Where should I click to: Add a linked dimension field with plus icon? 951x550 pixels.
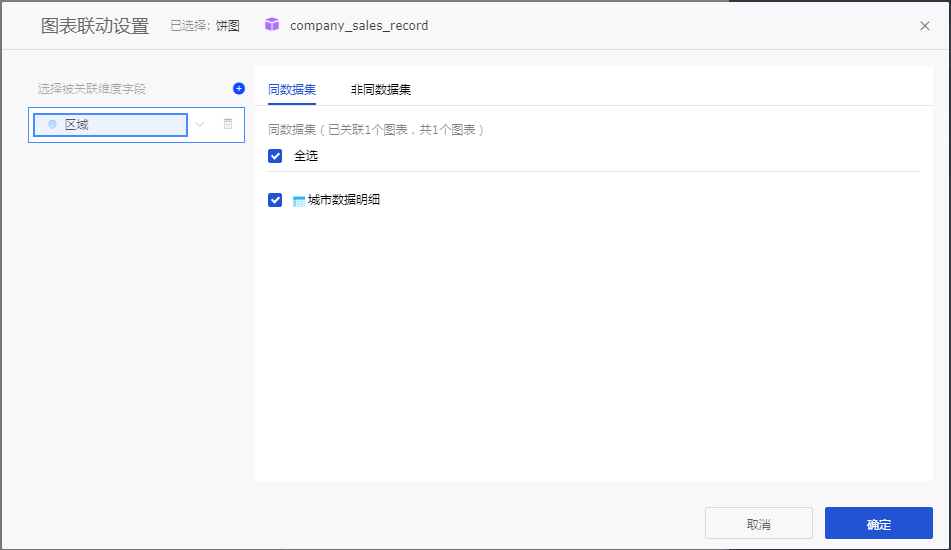pyautogui.click(x=239, y=89)
